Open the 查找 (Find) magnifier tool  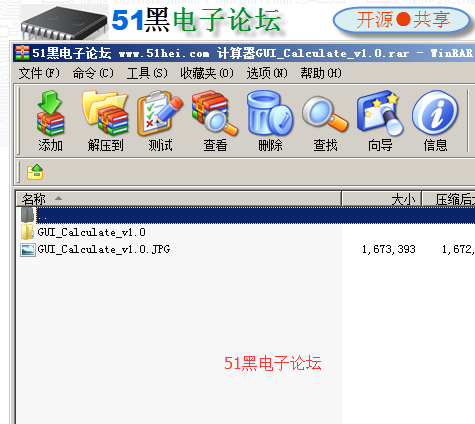325,121
